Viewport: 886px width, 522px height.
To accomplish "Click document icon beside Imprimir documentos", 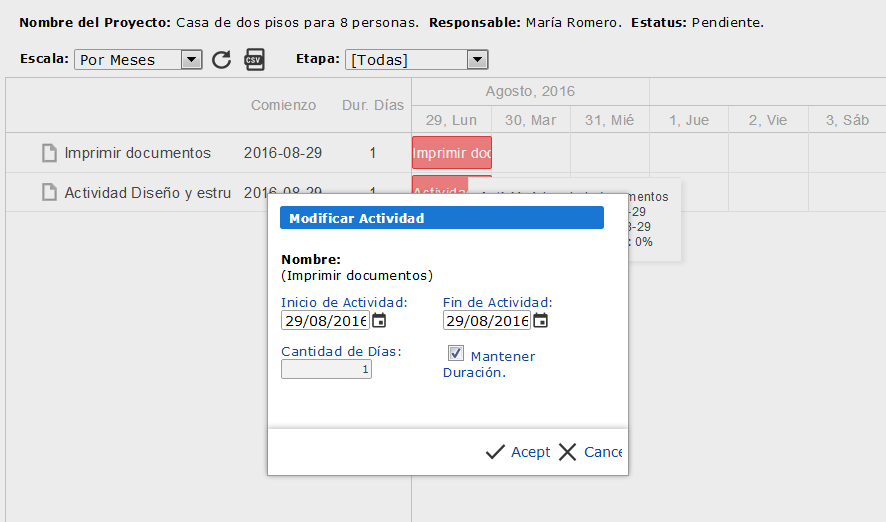I will pos(49,153).
